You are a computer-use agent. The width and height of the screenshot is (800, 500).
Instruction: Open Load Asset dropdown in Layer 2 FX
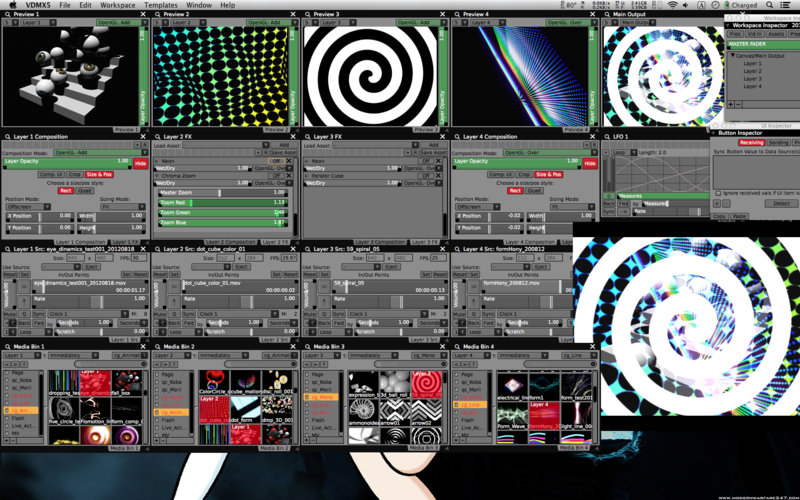coord(226,145)
